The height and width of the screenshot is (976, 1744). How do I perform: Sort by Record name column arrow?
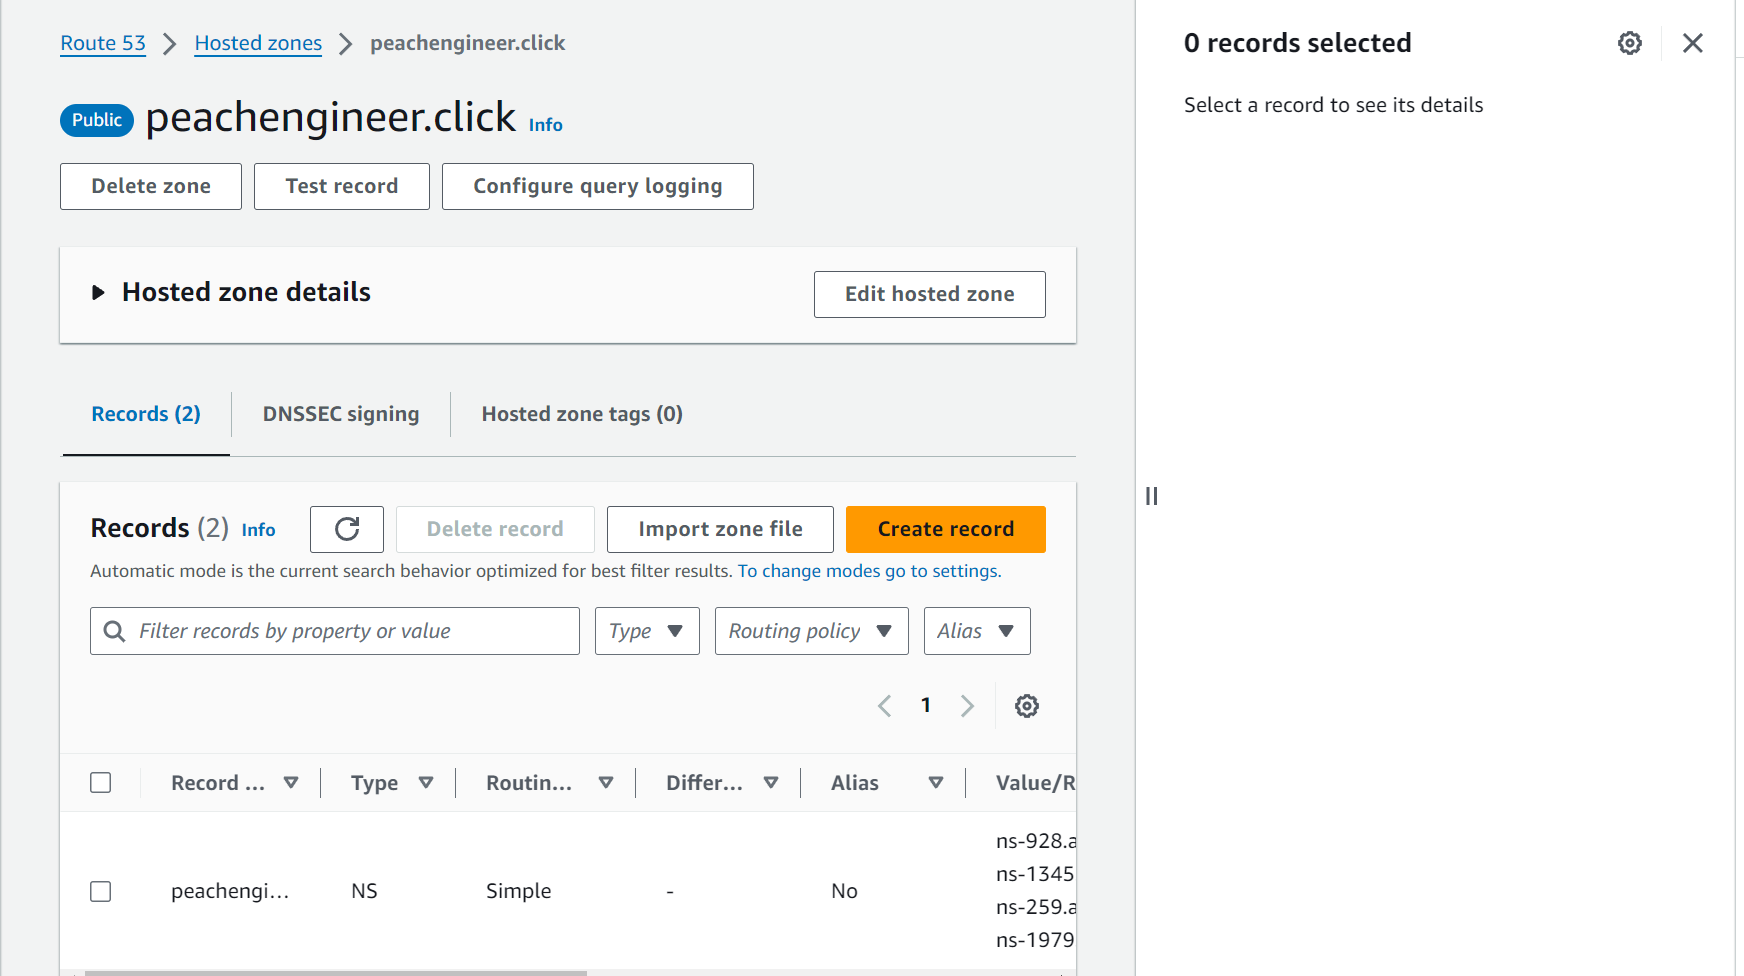291,783
